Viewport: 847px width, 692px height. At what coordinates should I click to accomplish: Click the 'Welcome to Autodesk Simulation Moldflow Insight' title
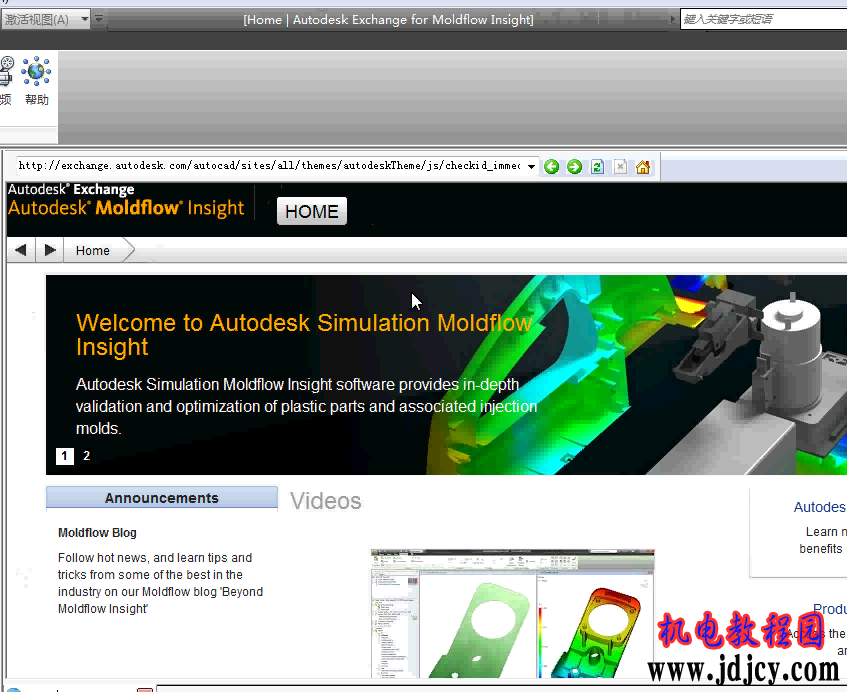pos(304,335)
